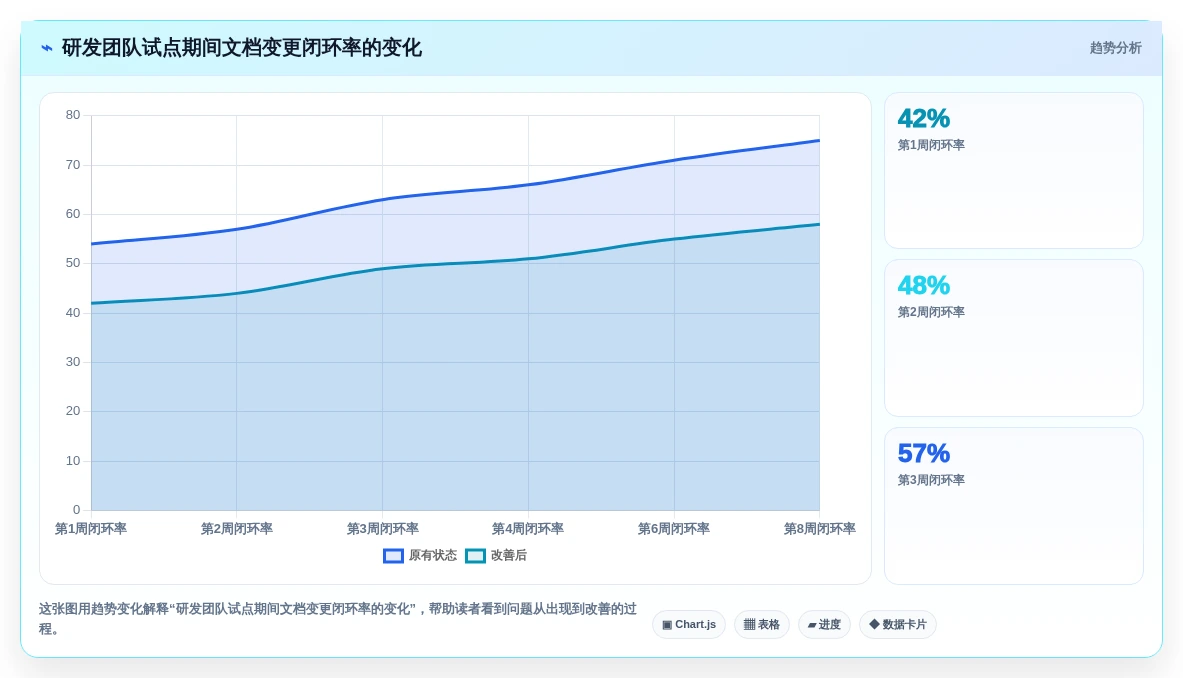The height and width of the screenshot is (678, 1183).
Task: Click the y-axis value 60
Action: coord(72,214)
